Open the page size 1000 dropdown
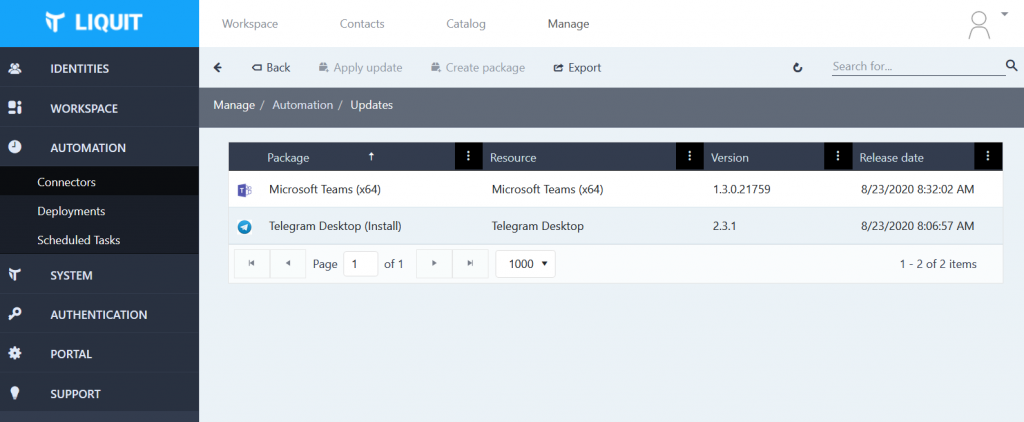Image resolution: width=1024 pixels, height=422 pixels. tap(526, 264)
